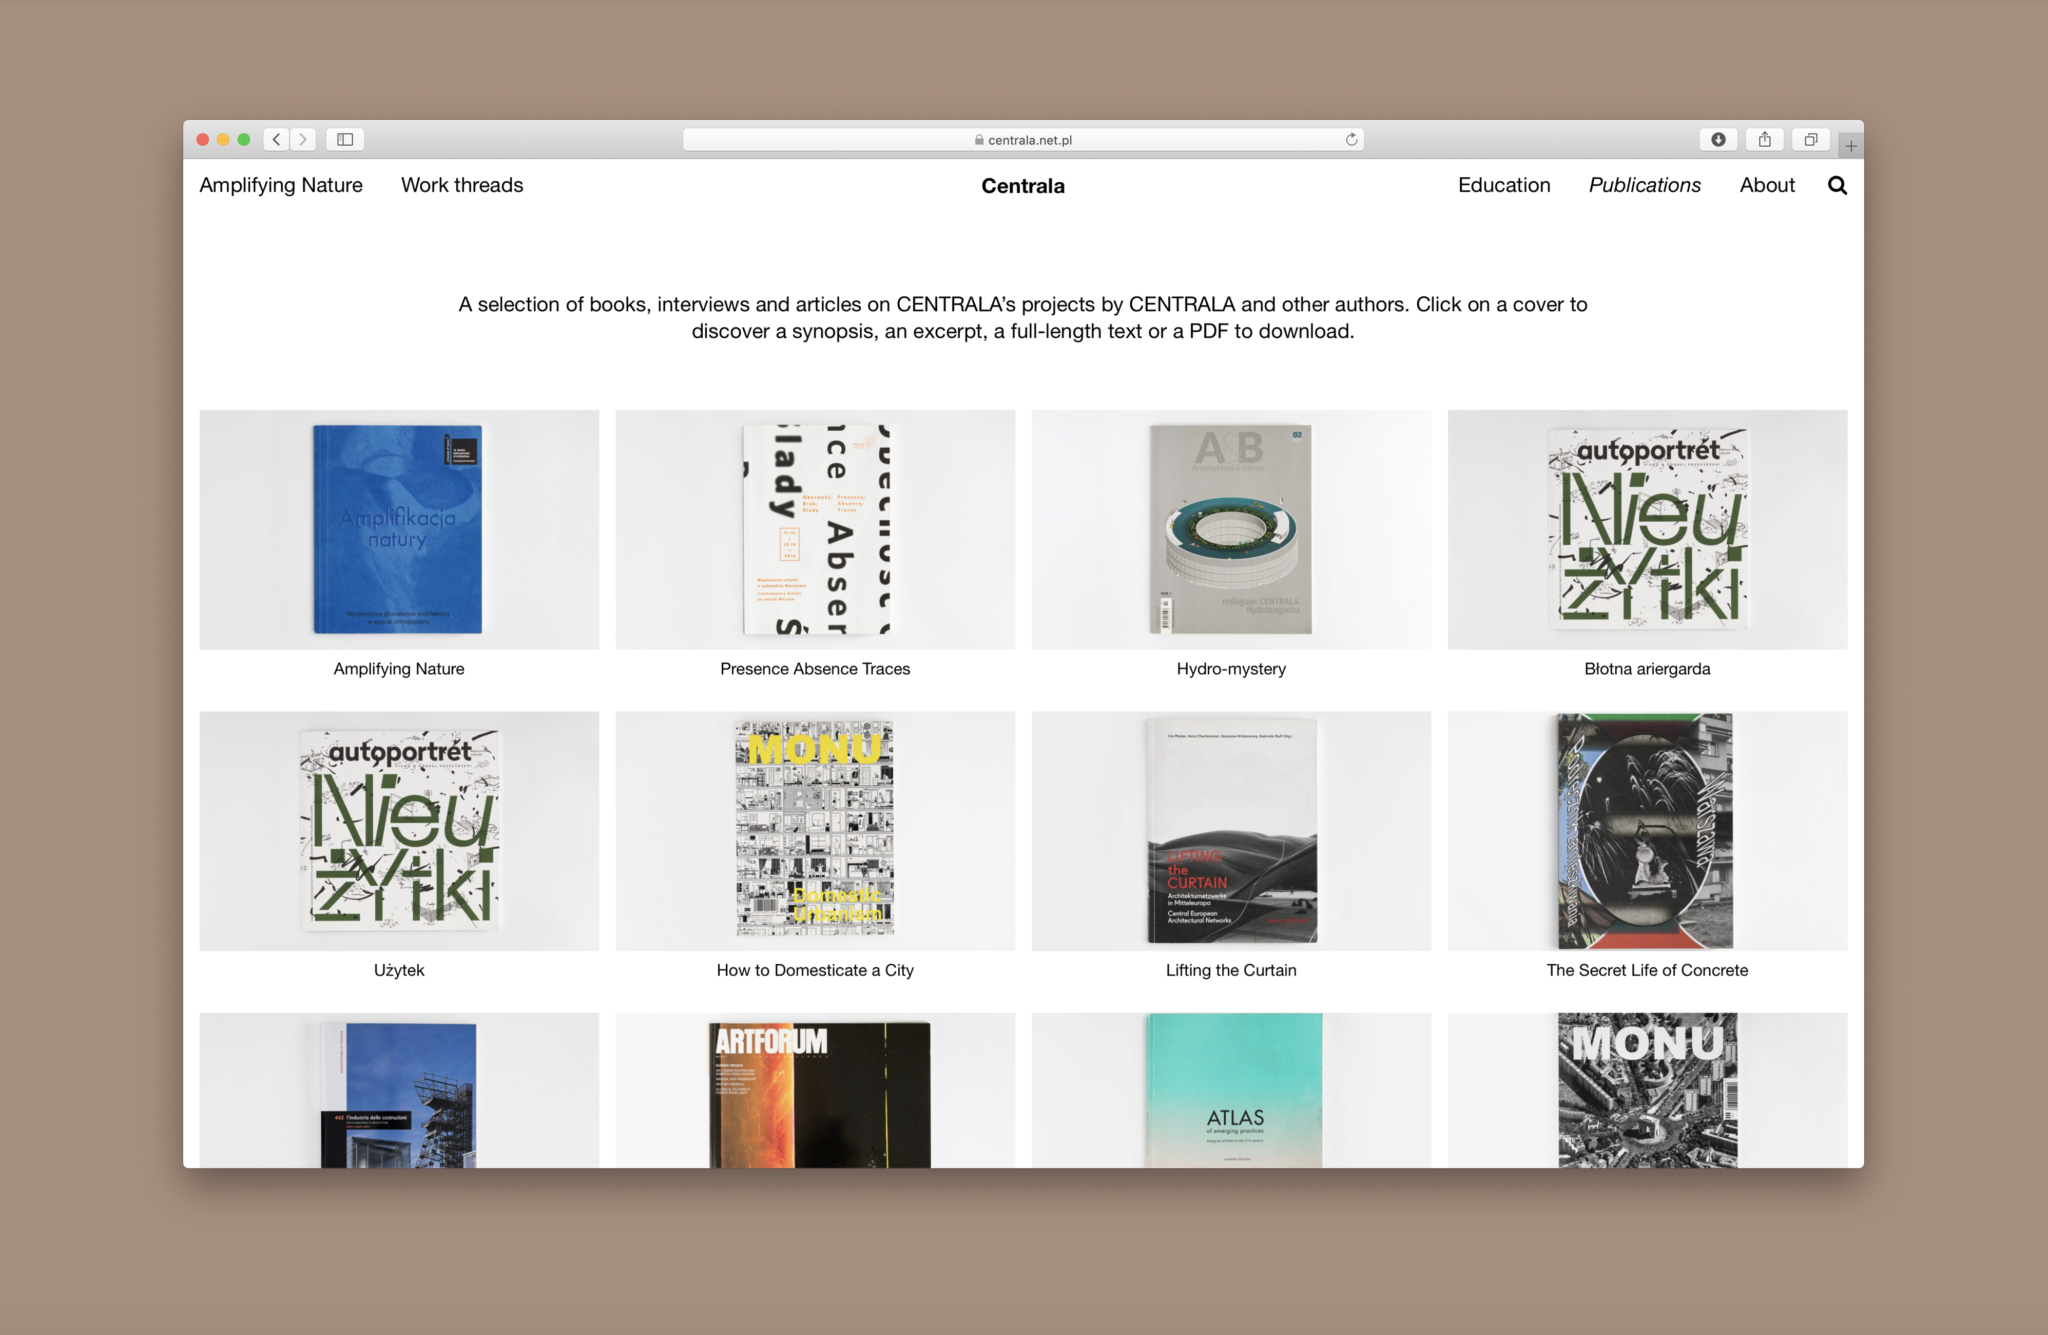The image size is (2048, 1335).
Task: Focus the centrala.net.pl address bar
Action: tap(1023, 140)
